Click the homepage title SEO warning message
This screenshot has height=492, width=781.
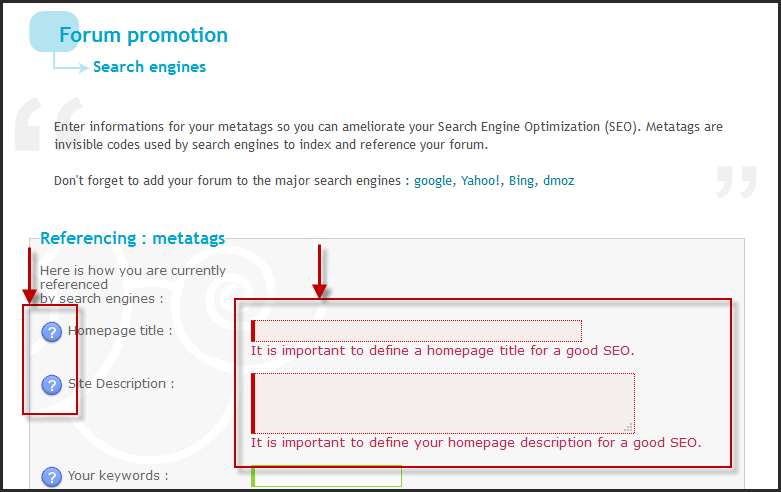[442, 351]
